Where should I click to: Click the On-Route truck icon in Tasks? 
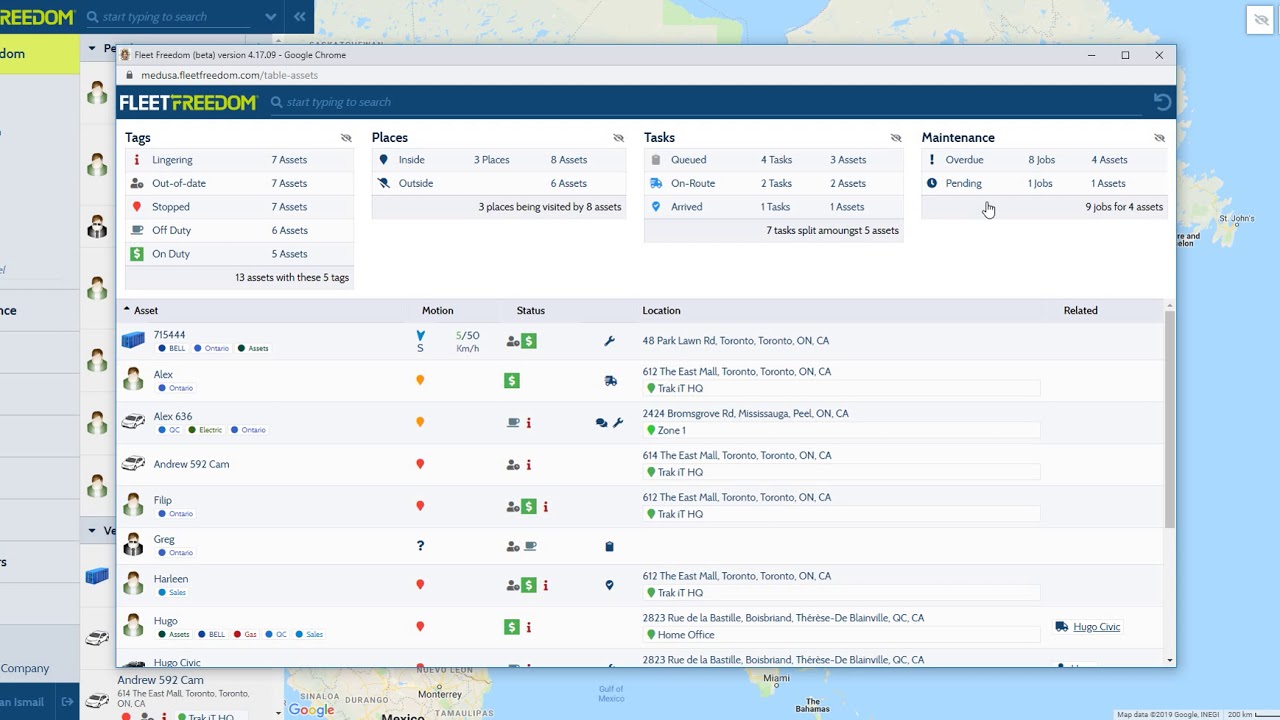656,184
